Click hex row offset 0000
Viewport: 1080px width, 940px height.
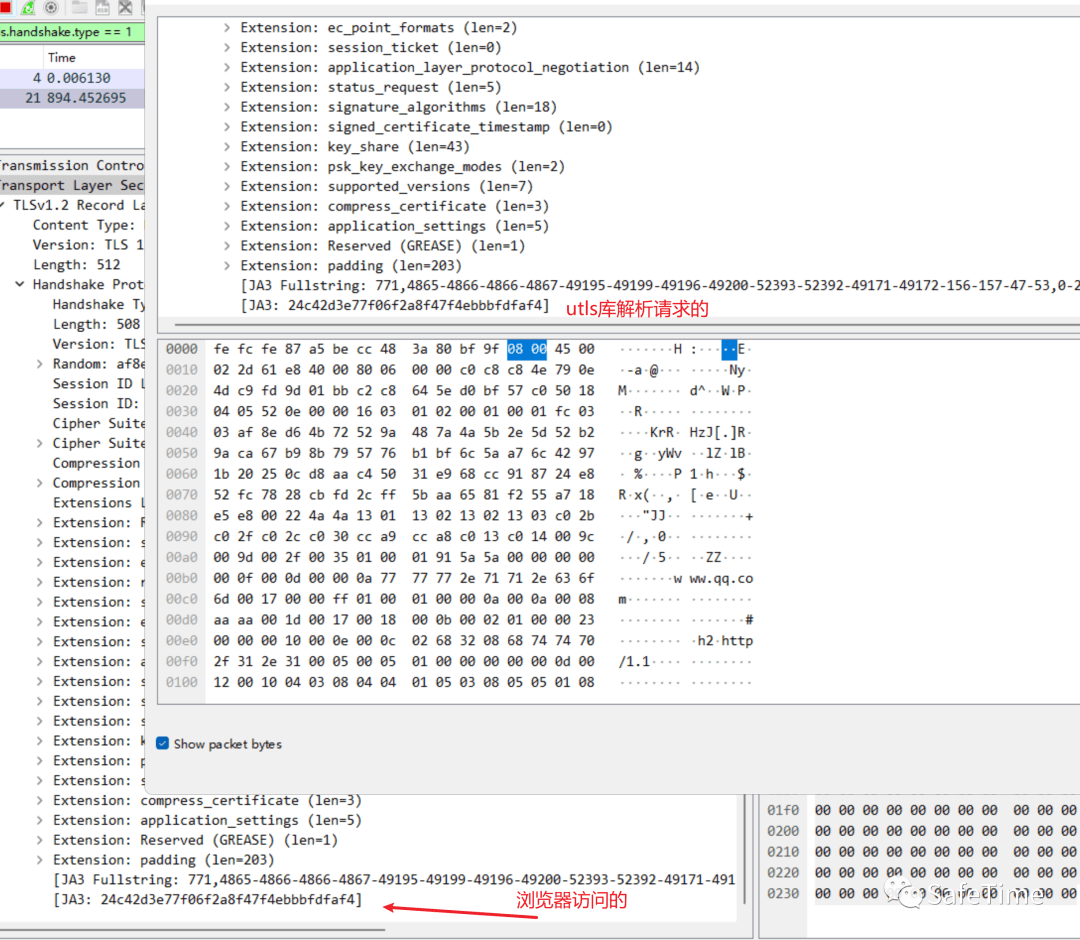point(181,349)
